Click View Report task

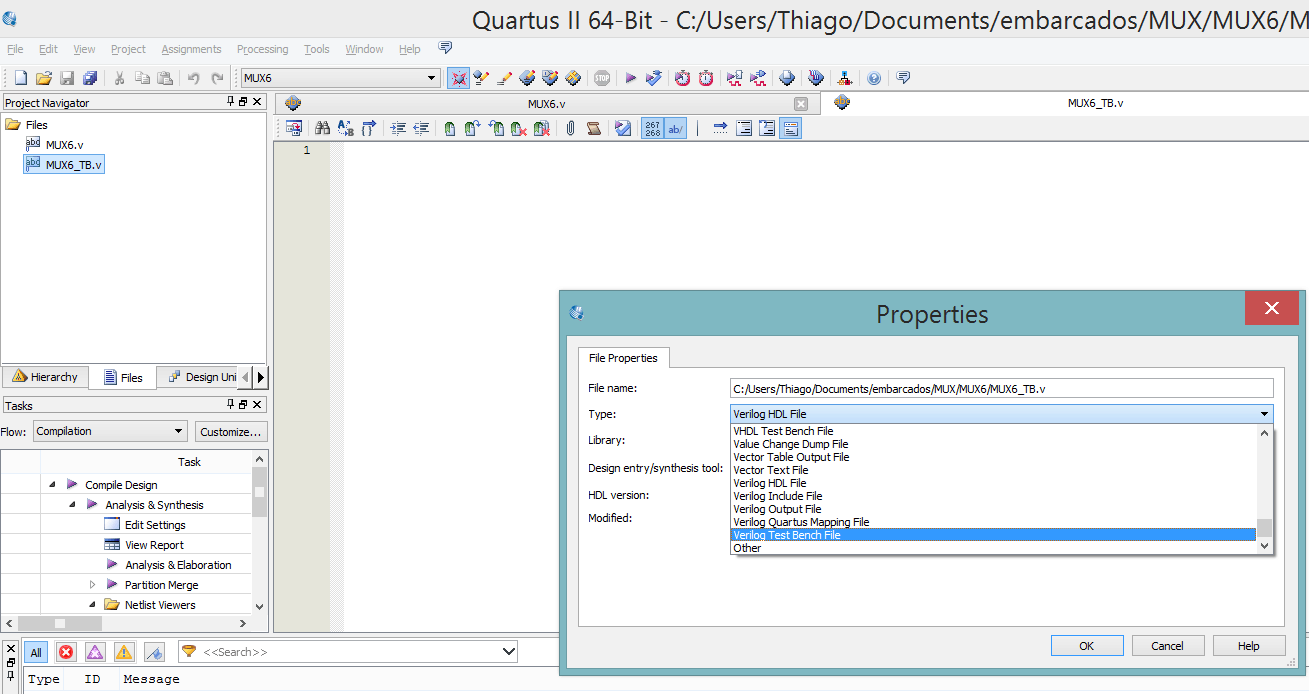tap(154, 545)
